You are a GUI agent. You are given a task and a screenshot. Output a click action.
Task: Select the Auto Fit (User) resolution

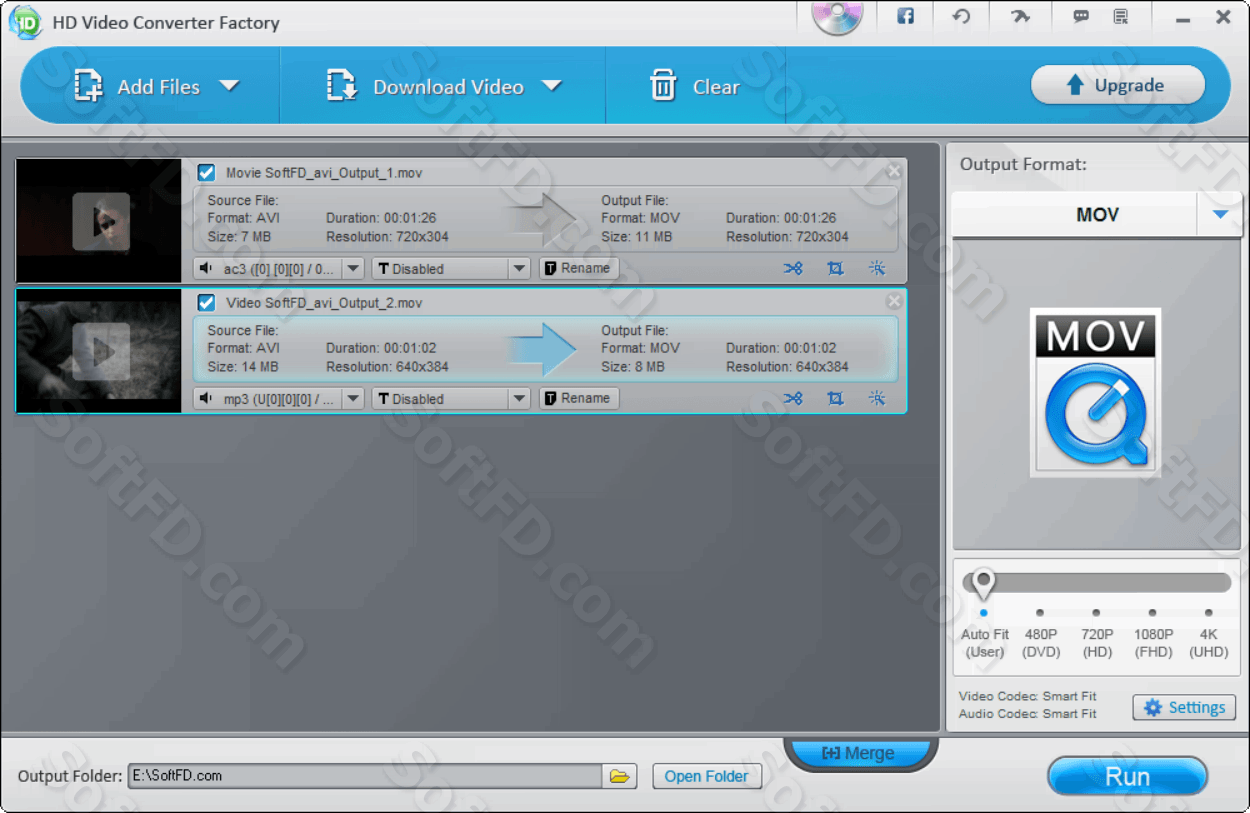(x=985, y=642)
